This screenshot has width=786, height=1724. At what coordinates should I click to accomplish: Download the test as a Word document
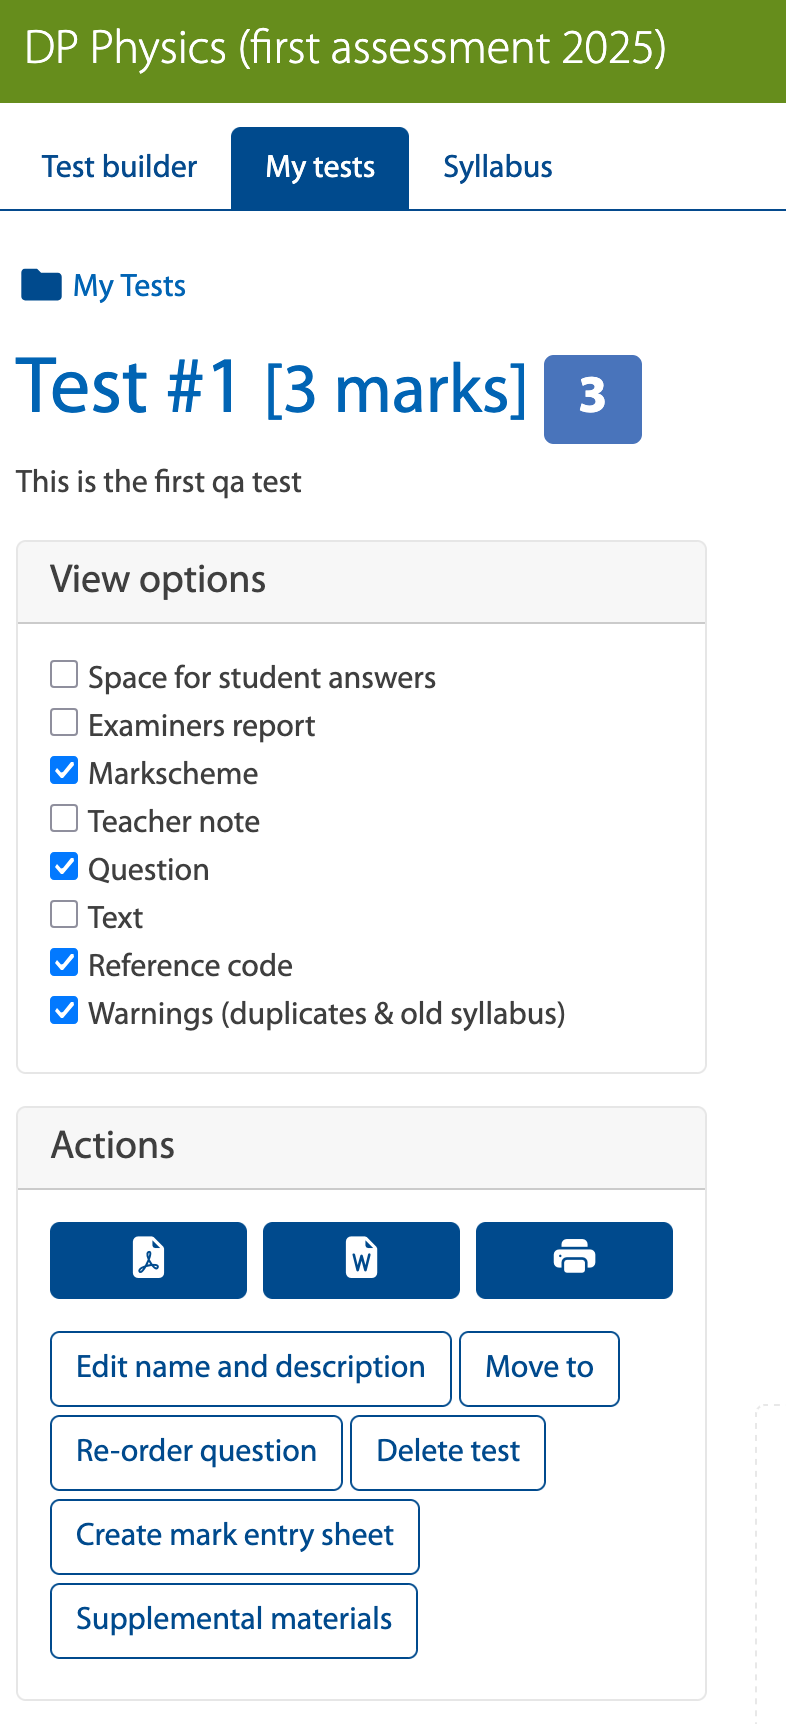[x=361, y=1260]
